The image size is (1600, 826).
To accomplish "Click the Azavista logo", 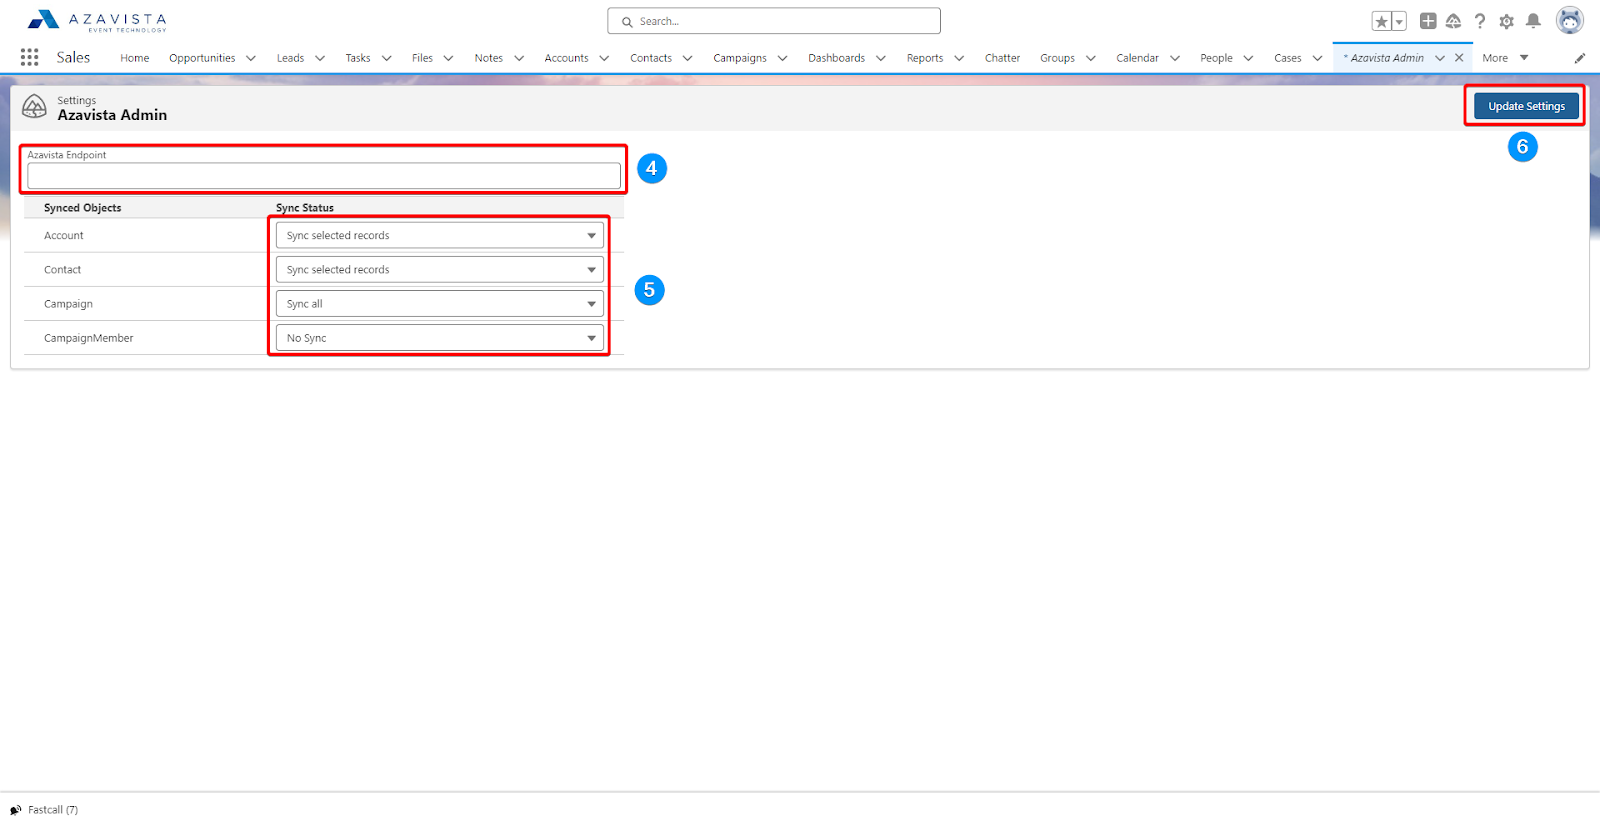I will pos(97,20).
